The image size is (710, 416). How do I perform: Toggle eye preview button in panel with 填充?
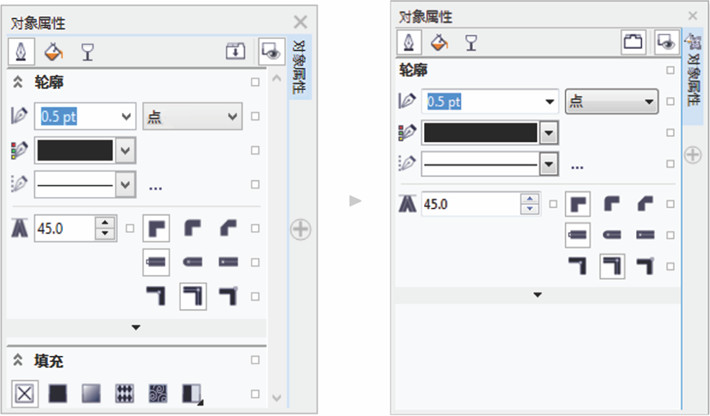pyautogui.click(x=271, y=51)
